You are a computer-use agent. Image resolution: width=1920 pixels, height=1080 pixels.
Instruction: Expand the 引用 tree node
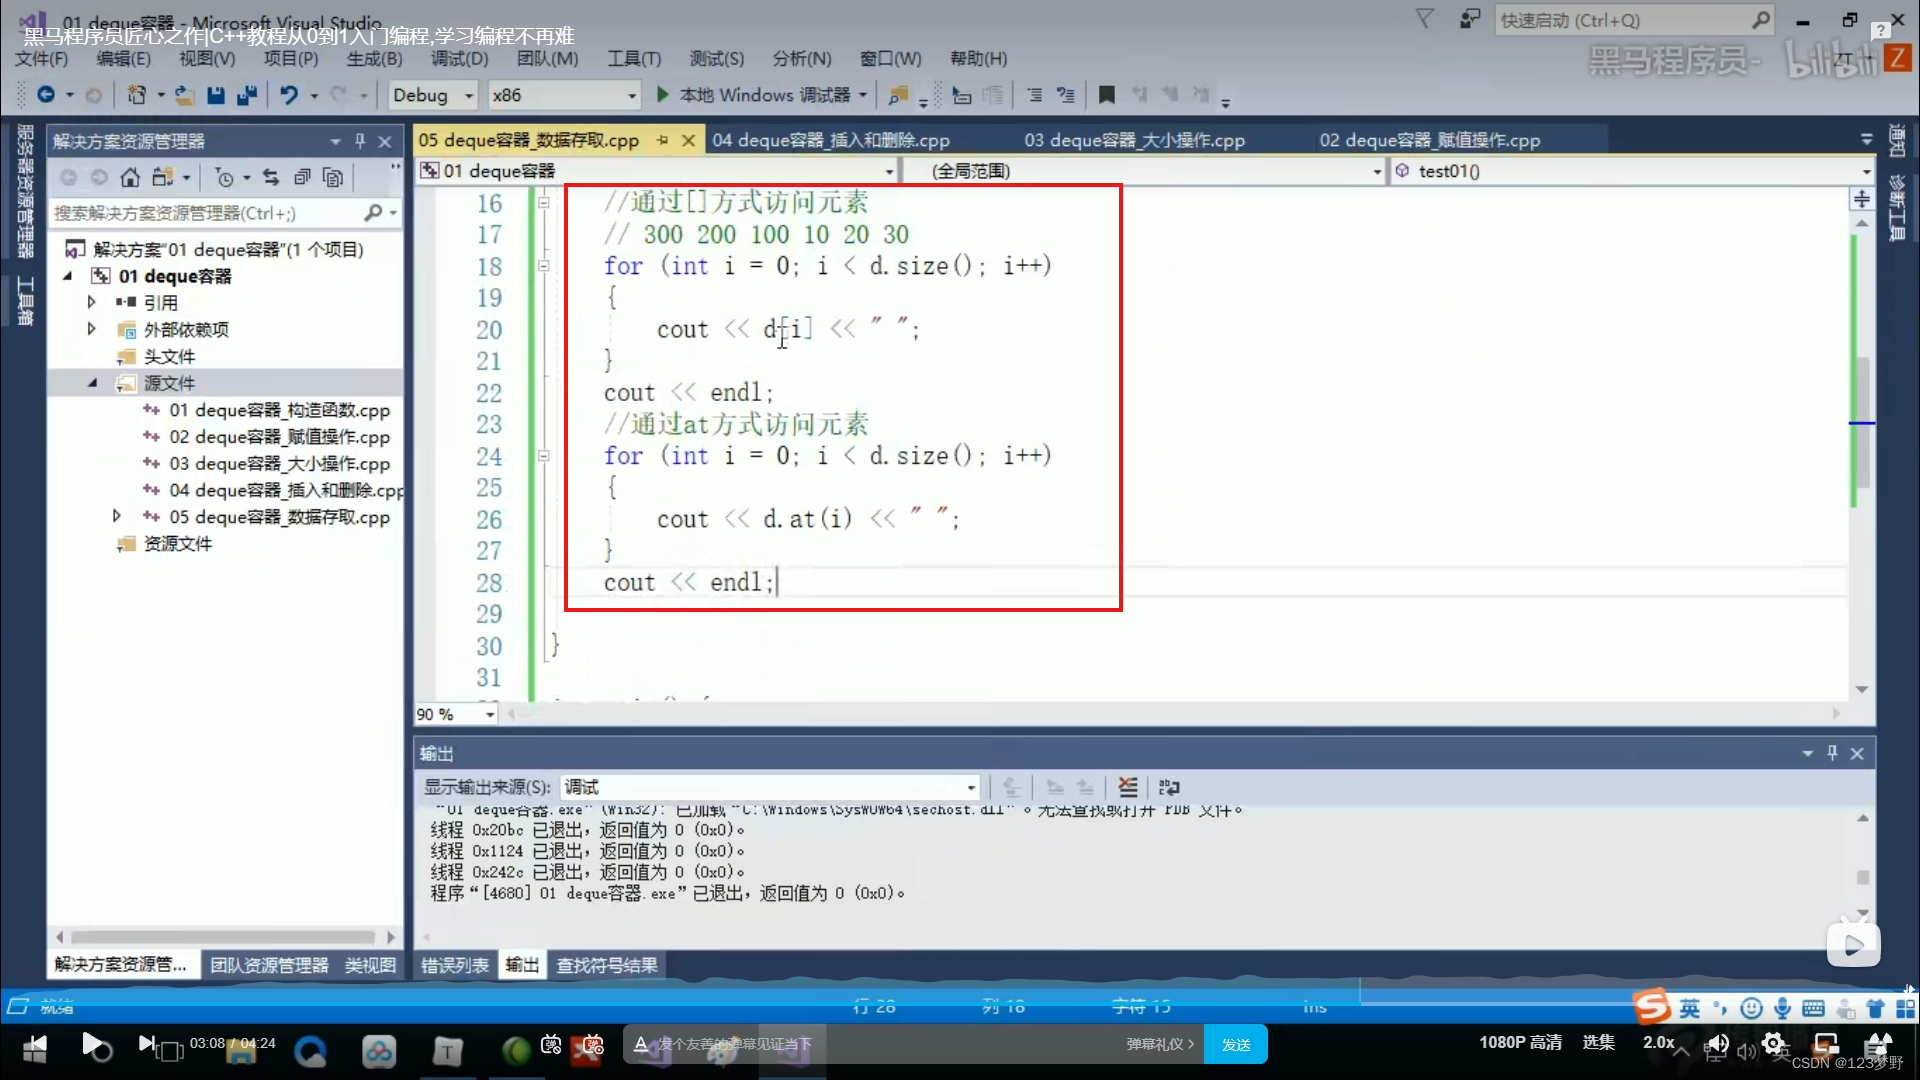pyautogui.click(x=92, y=302)
